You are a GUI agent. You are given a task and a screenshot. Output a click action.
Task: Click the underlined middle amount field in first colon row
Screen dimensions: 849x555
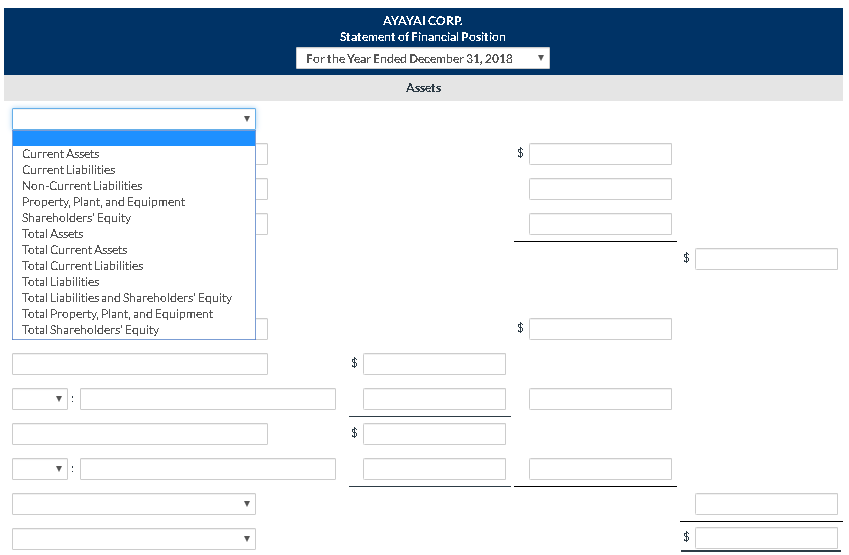434,399
